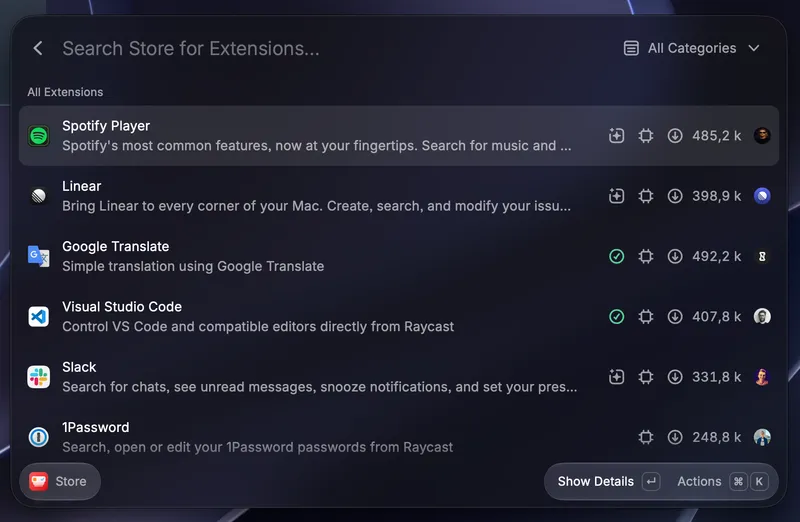
Task: Click the 248,8 k download count
Action: [716, 437]
